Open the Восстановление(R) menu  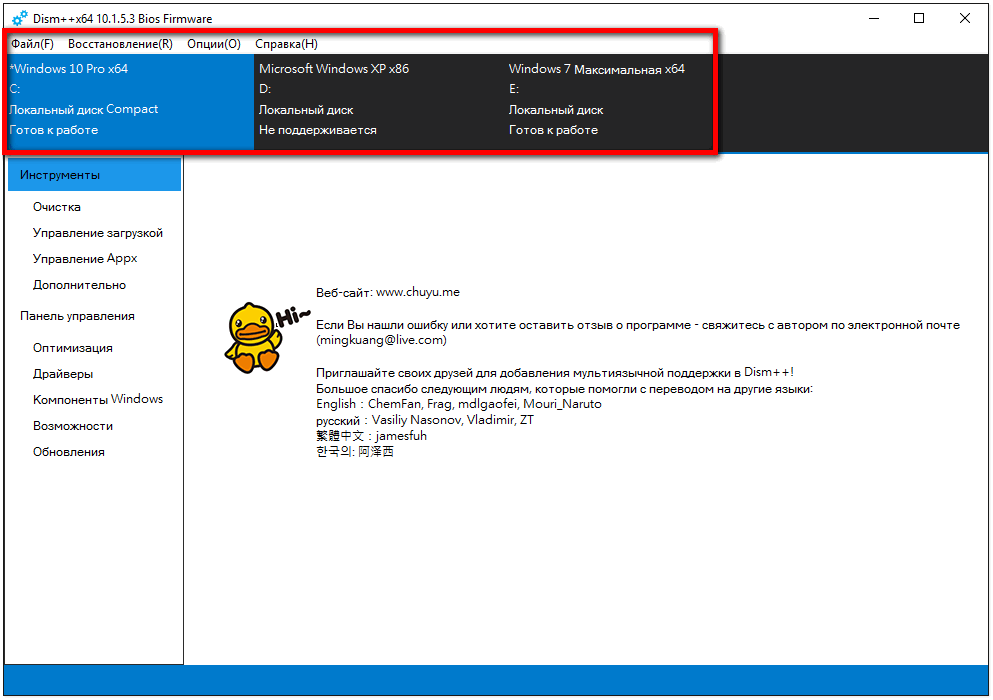120,44
